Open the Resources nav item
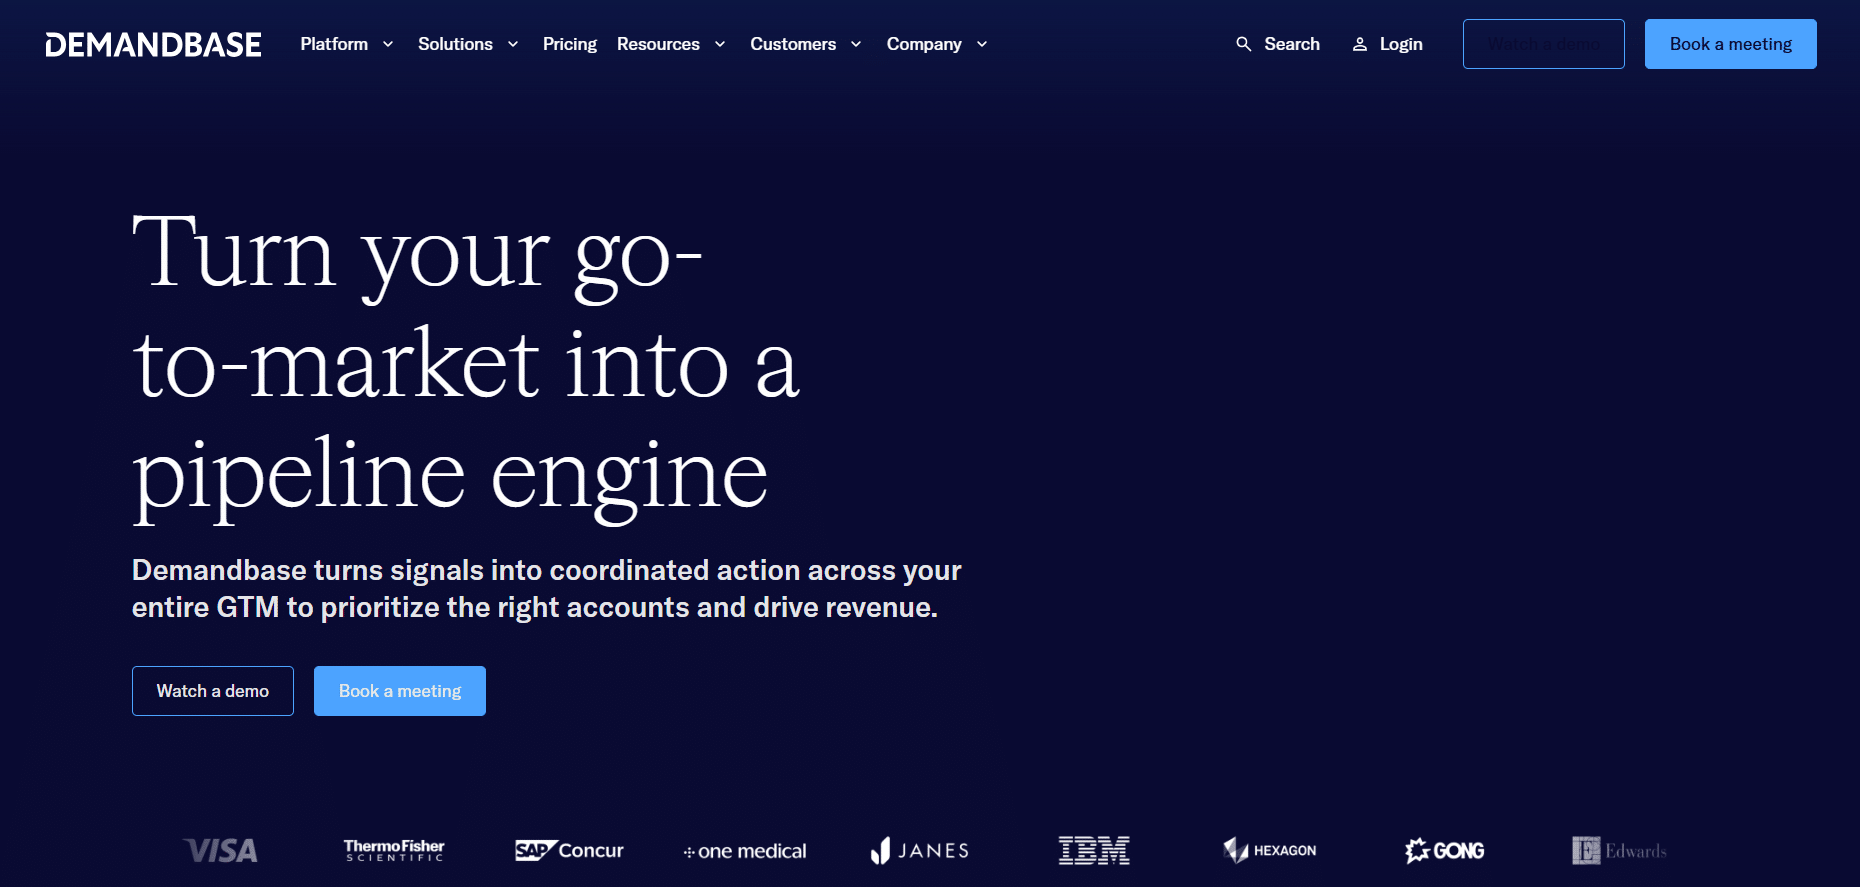This screenshot has height=887, width=1860. 658,44
